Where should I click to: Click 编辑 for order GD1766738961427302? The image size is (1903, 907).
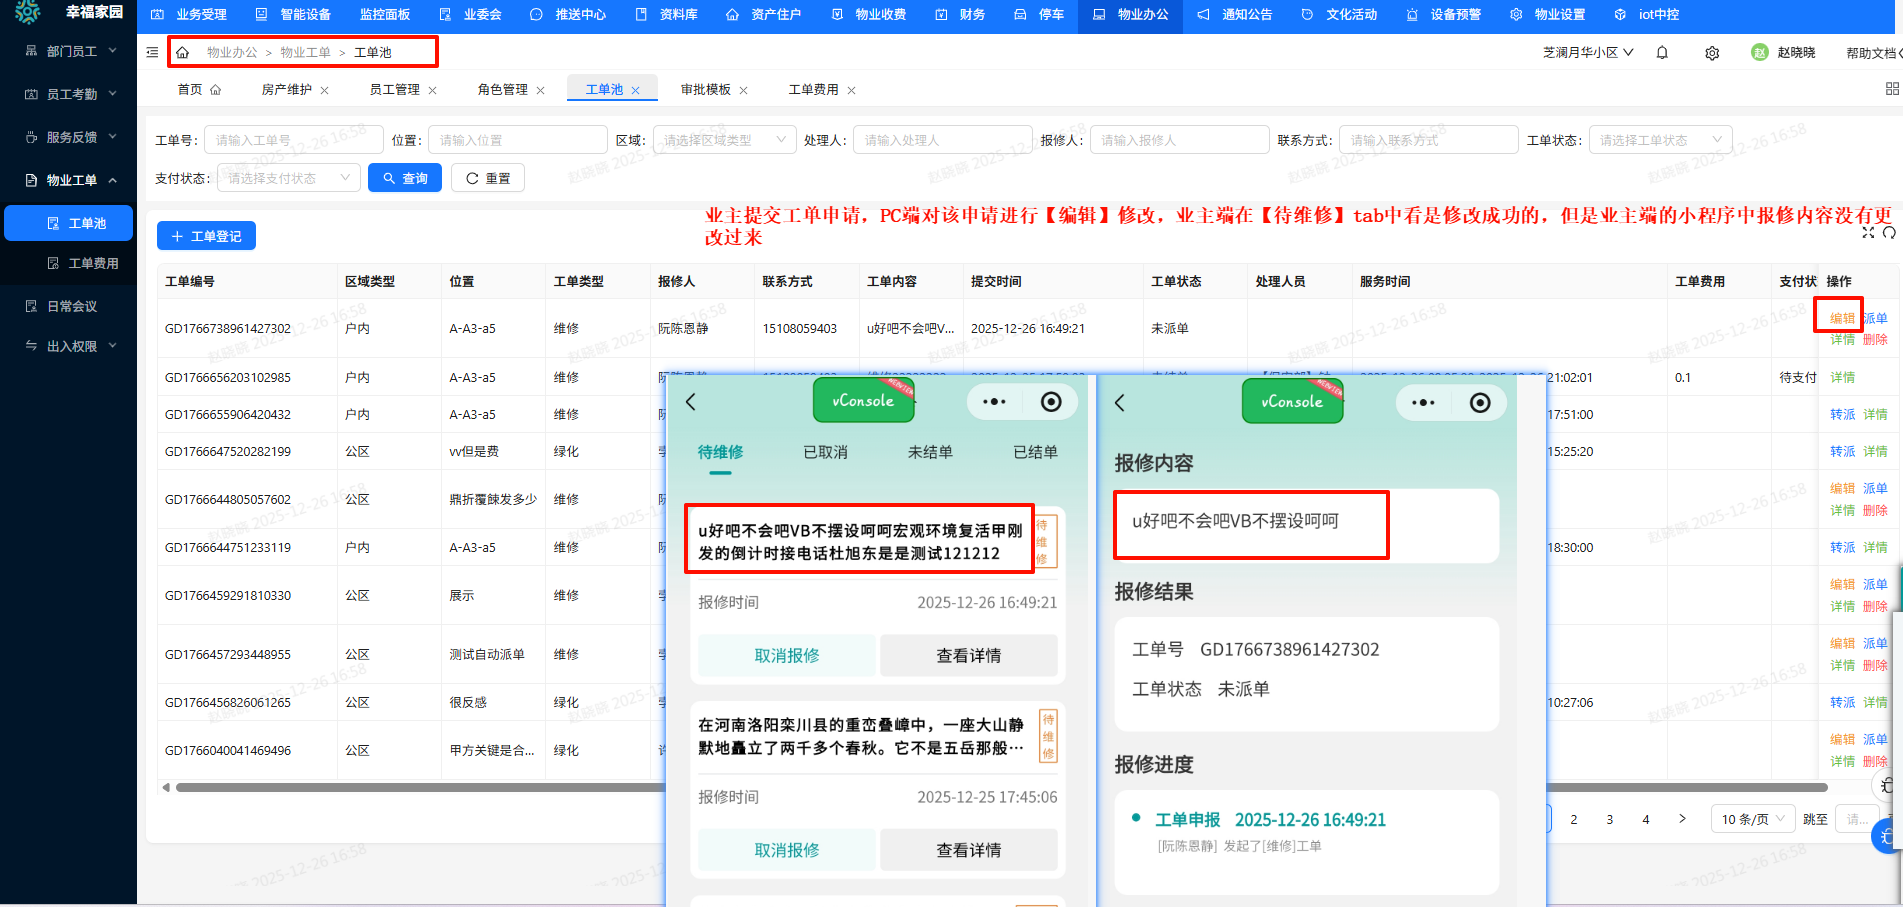1842,318
